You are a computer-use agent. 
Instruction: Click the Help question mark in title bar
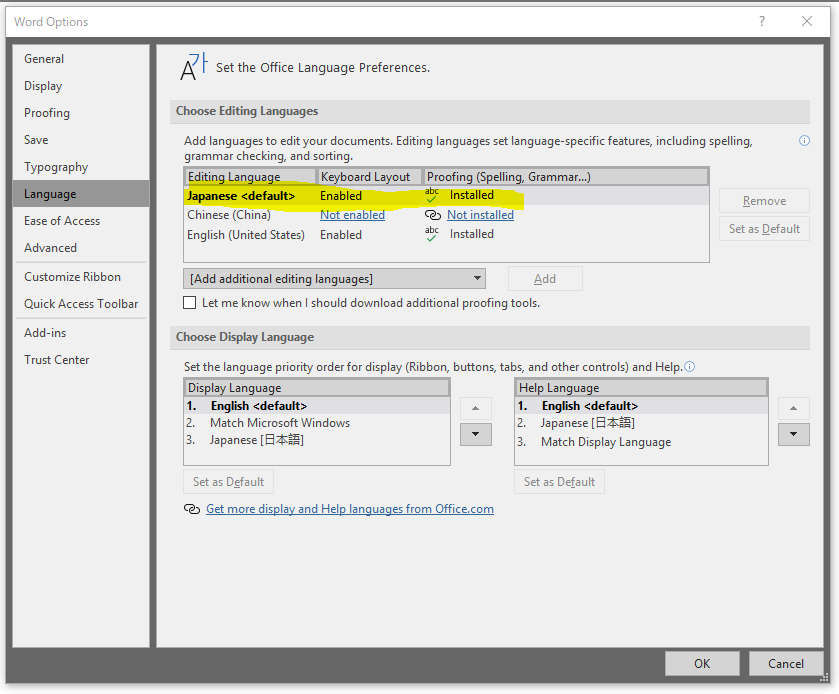pos(762,21)
